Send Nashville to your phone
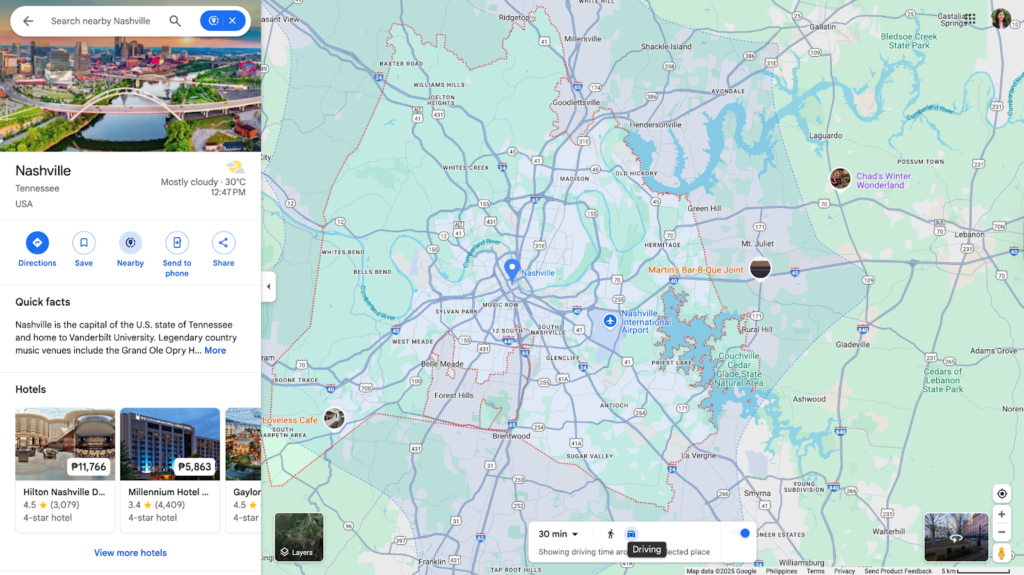Viewport: 1024px width, 575px height. pyautogui.click(x=177, y=255)
